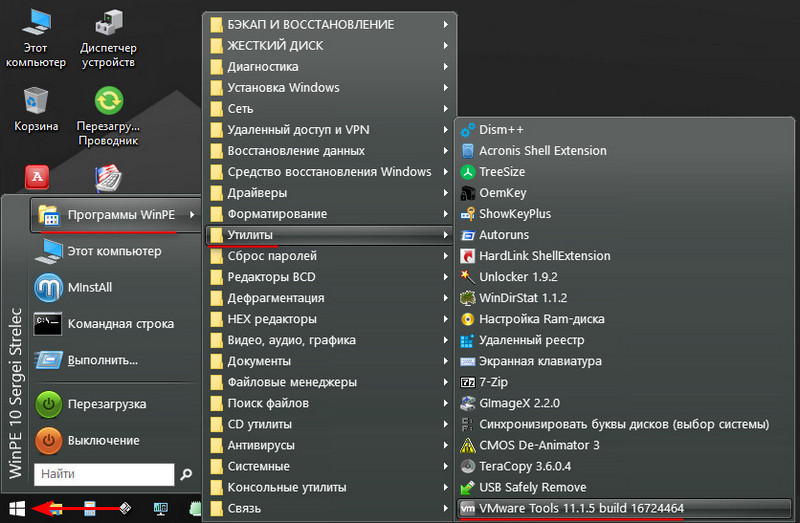Viewport: 800px width, 523px height.
Task: Click the monitor icon on taskbar
Action: coord(161,508)
